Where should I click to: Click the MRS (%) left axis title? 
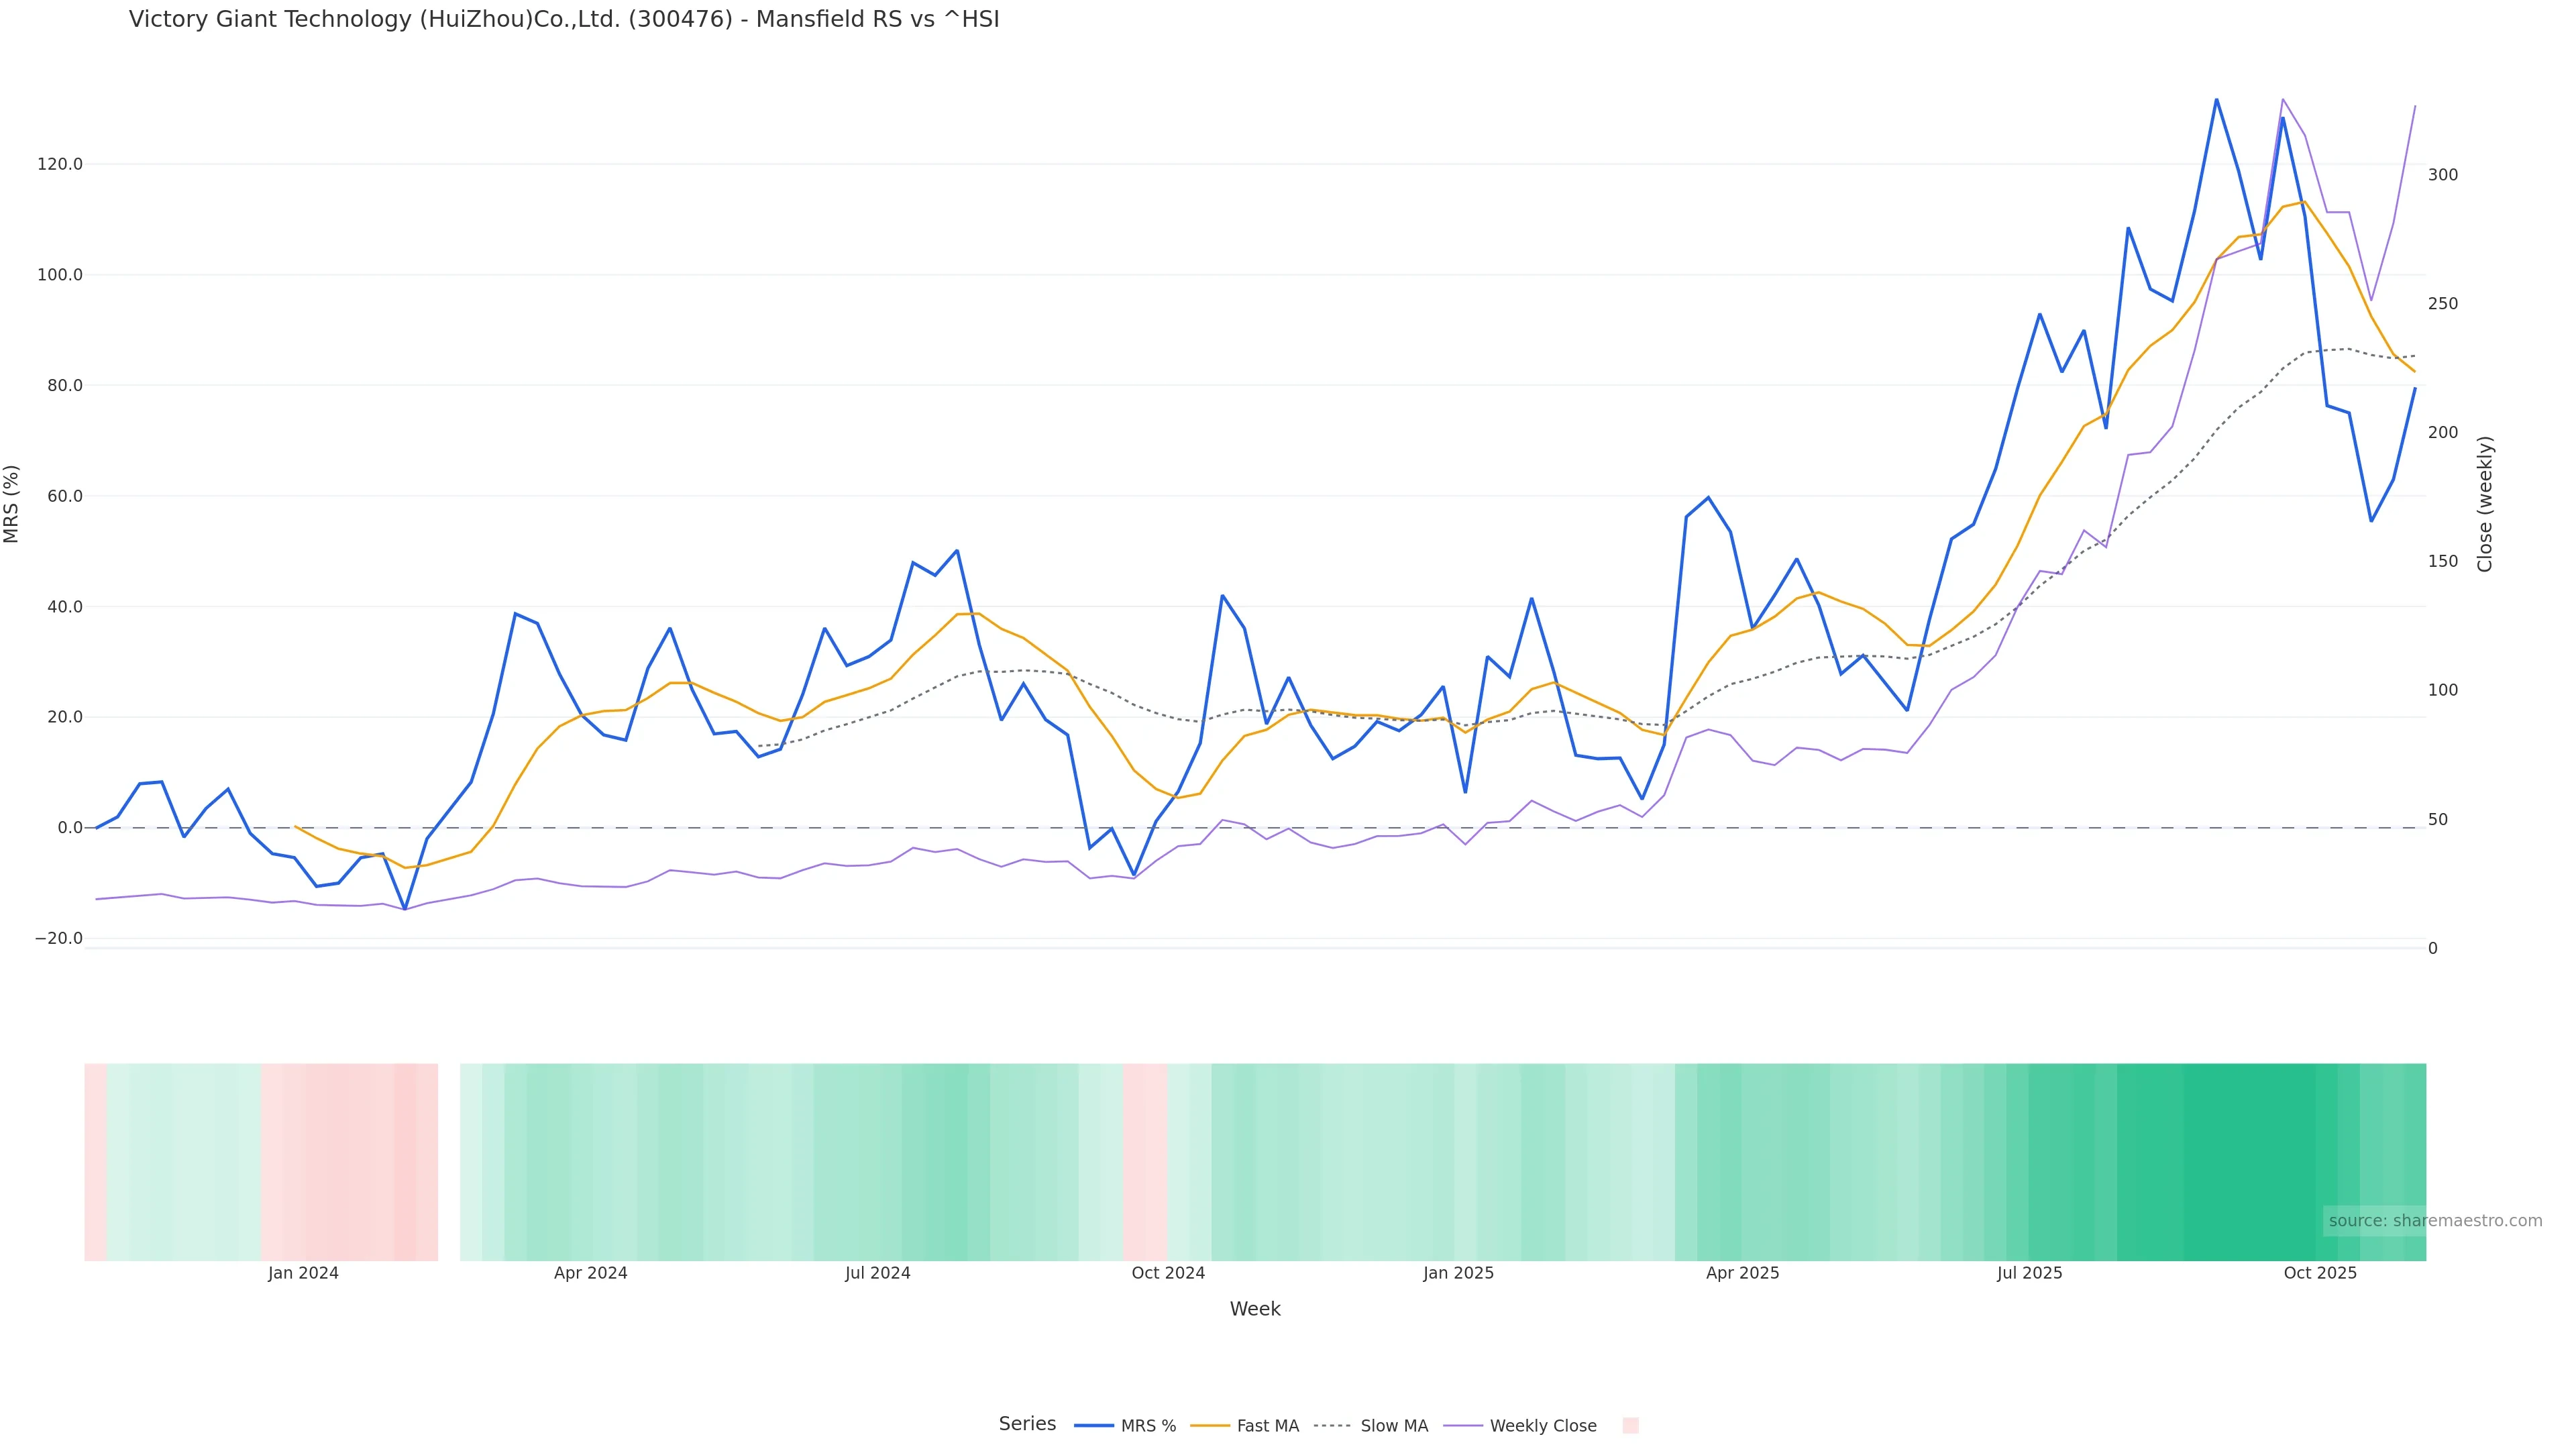[12, 504]
